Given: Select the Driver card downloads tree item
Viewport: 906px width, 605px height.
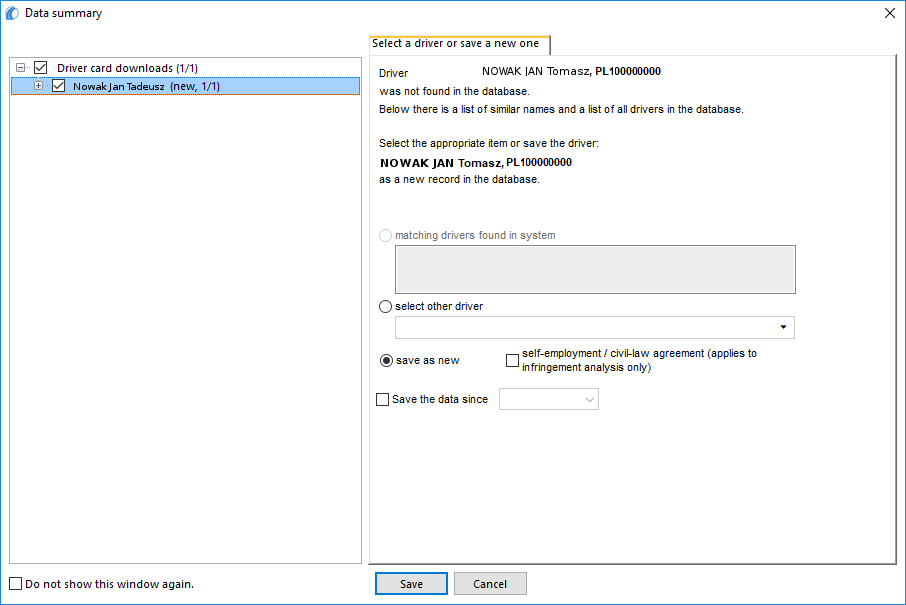Looking at the screenshot, I should pyautogui.click(x=127, y=68).
